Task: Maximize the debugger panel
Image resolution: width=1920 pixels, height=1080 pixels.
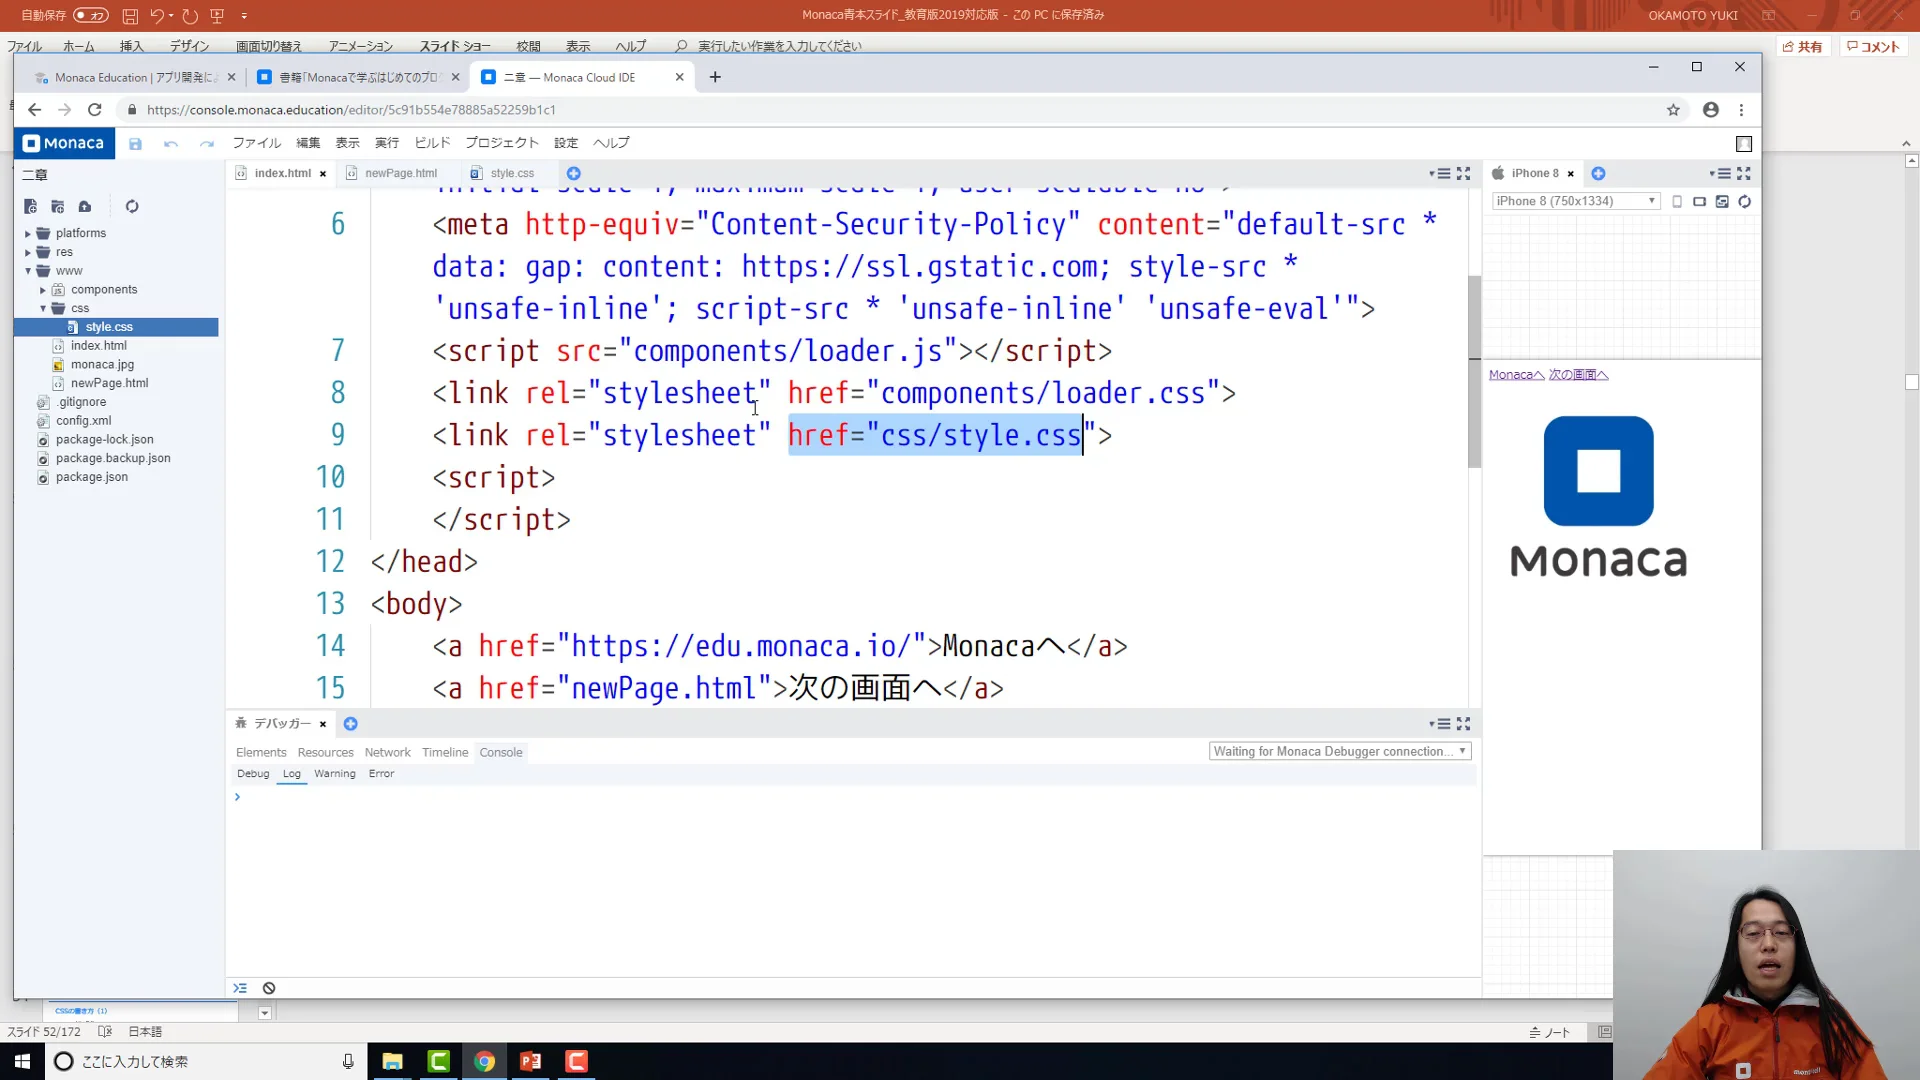Action: (1463, 724)
